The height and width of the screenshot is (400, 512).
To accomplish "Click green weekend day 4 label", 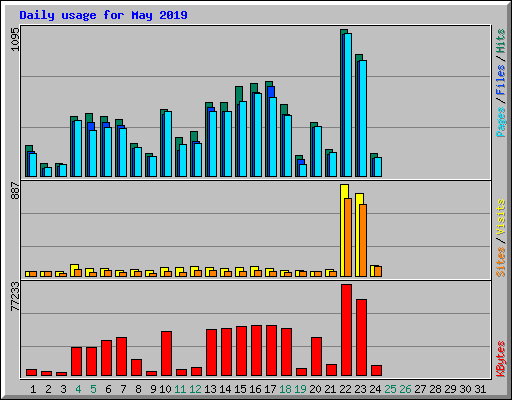I will pos(78,389).
